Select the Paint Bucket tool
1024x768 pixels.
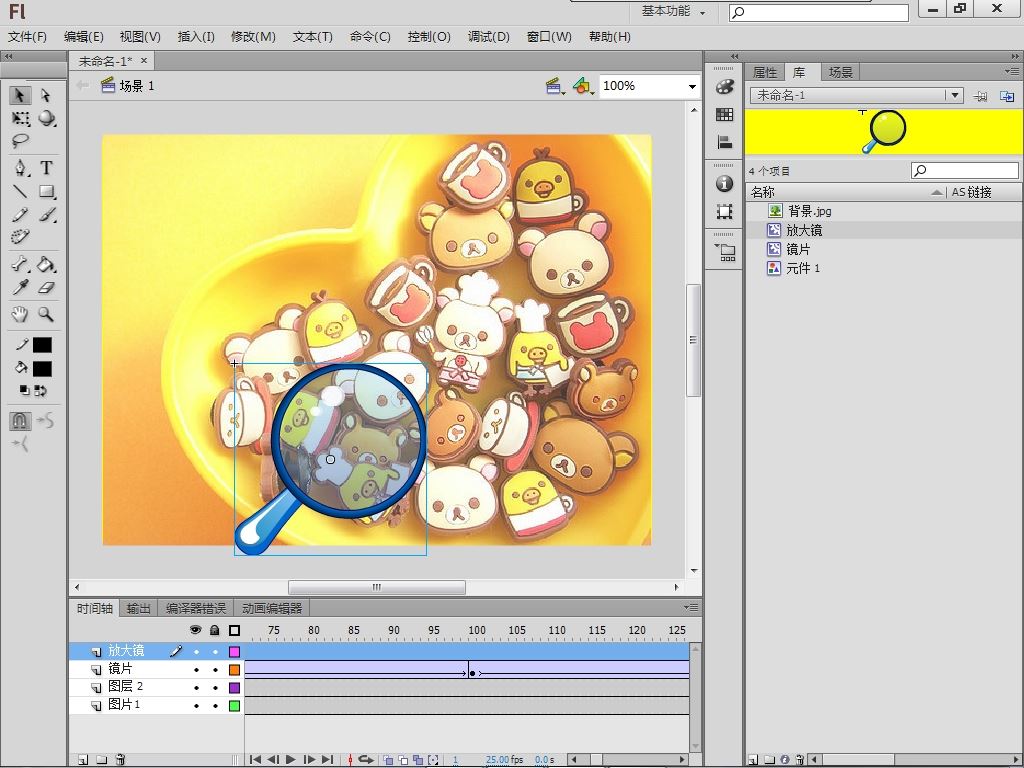pos(46,264)
